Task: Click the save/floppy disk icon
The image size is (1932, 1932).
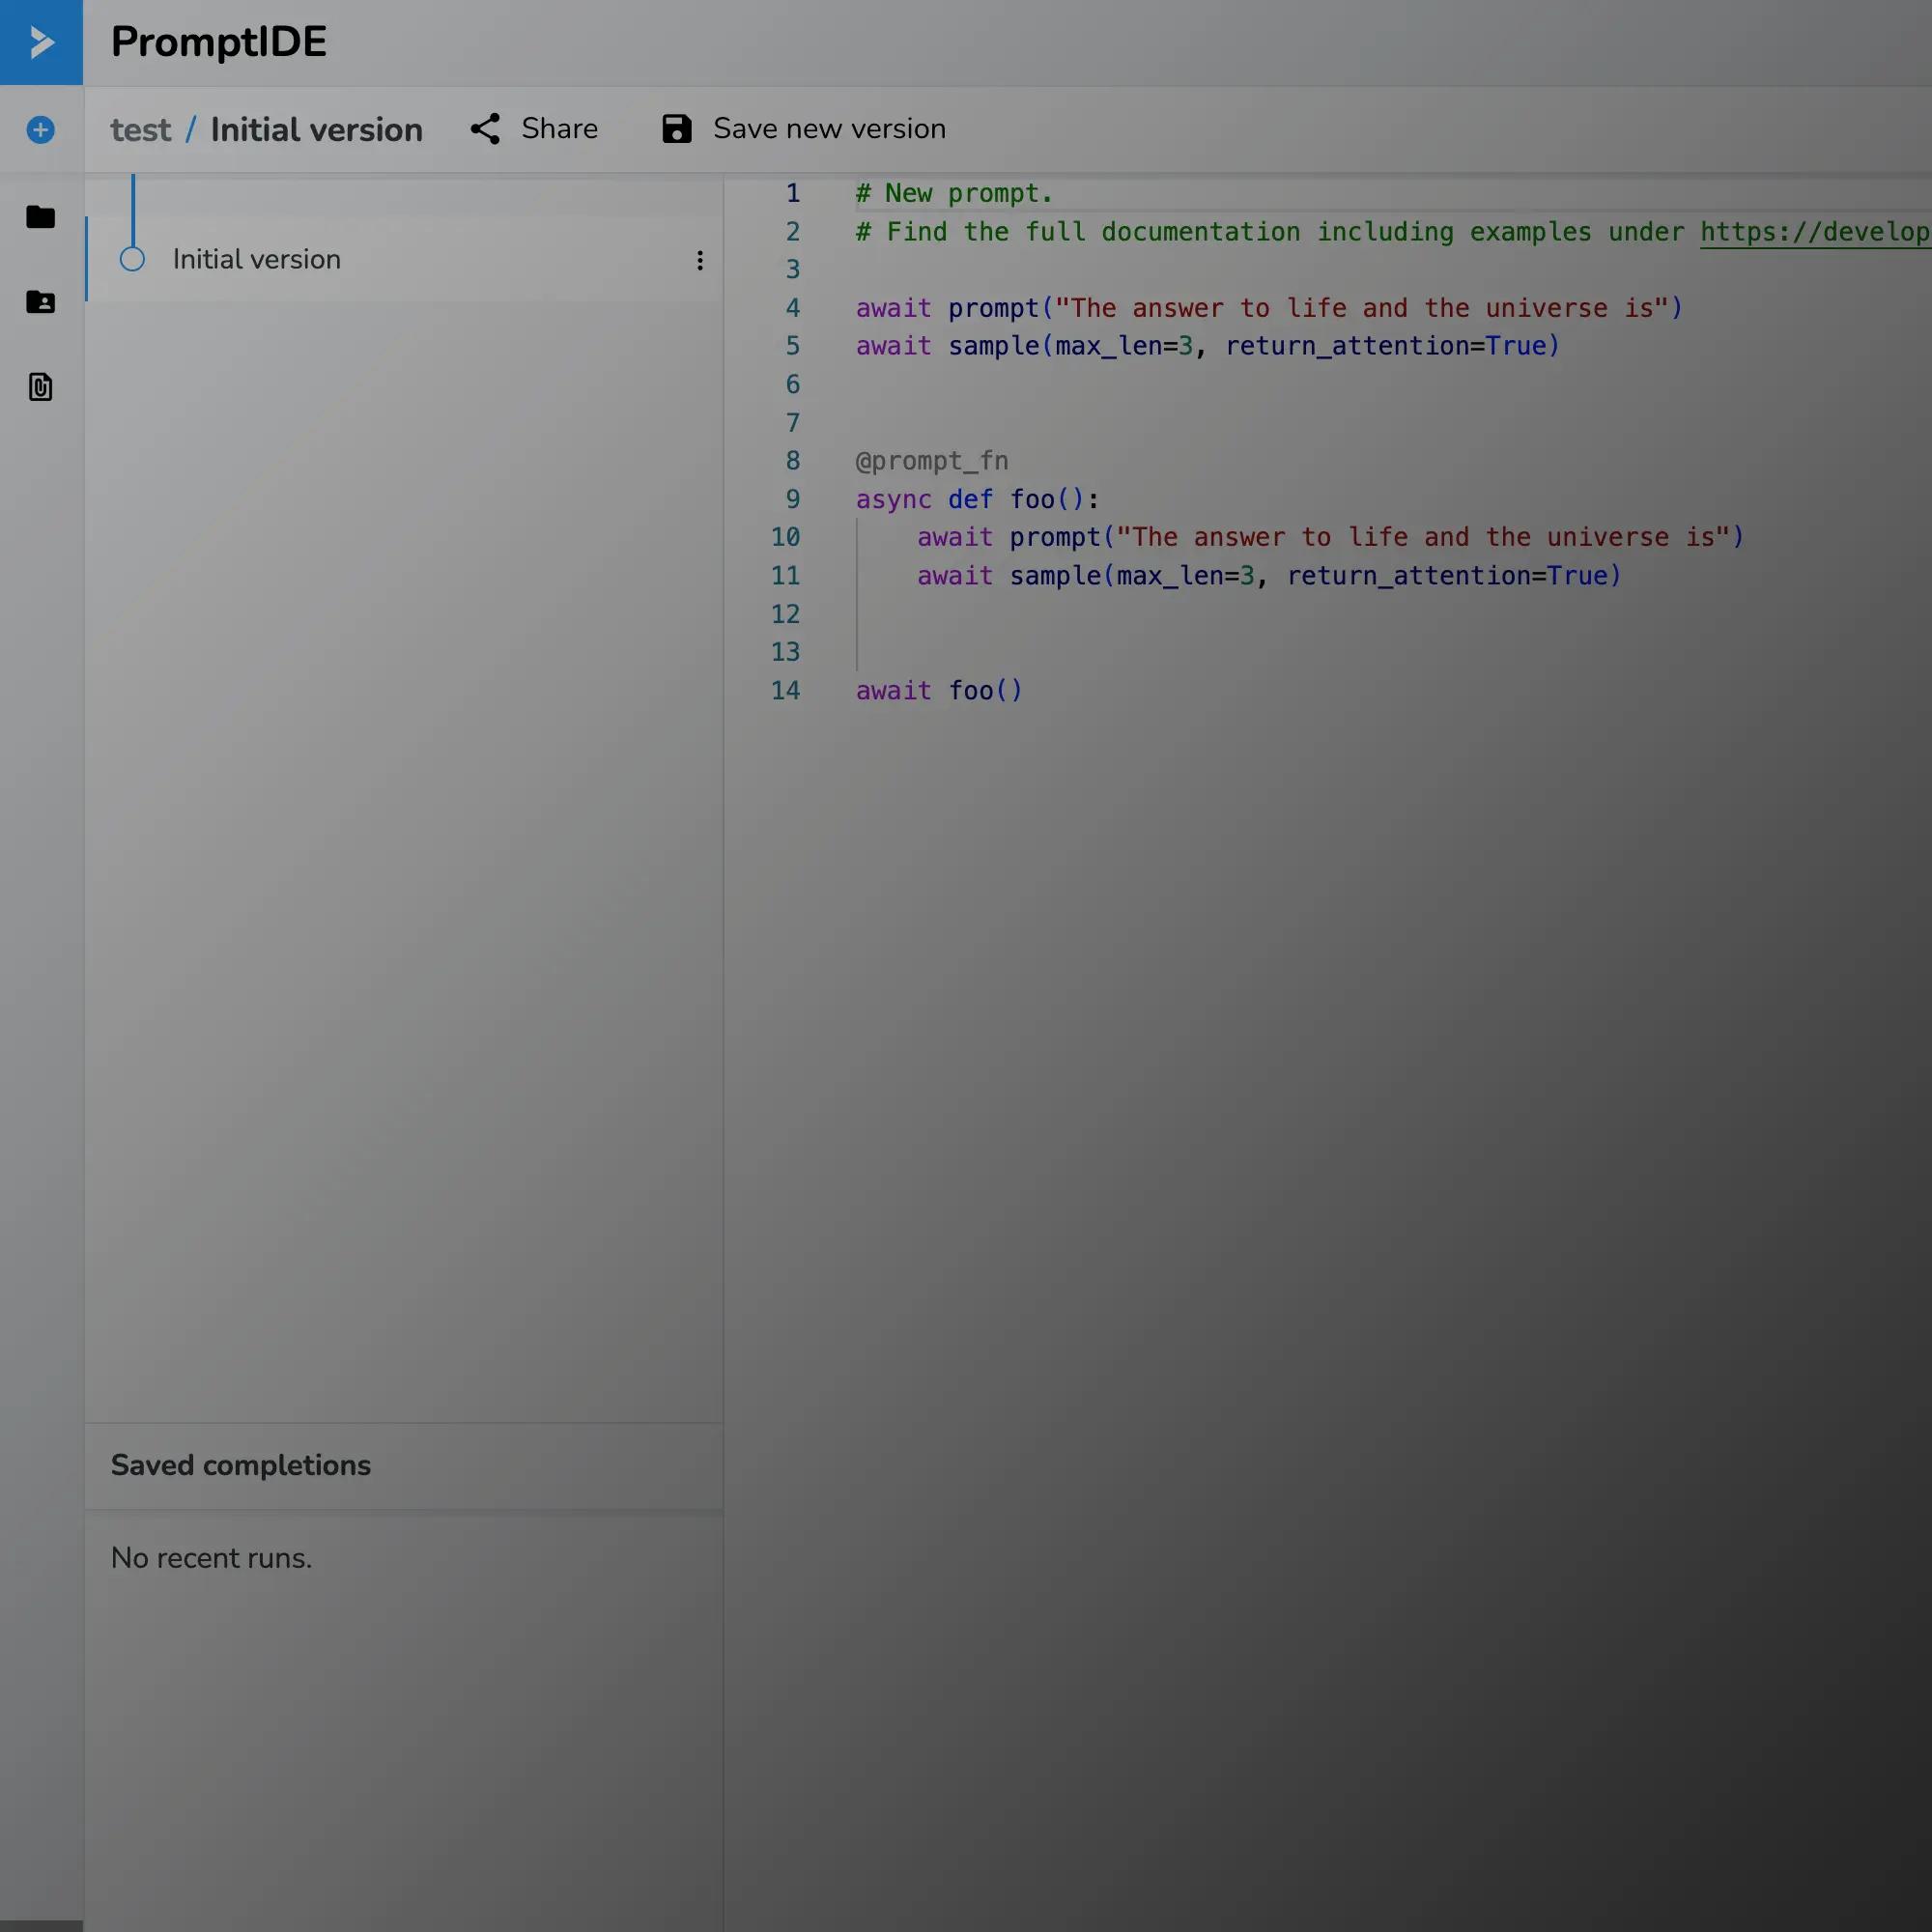Action: (x=677, y=129)
